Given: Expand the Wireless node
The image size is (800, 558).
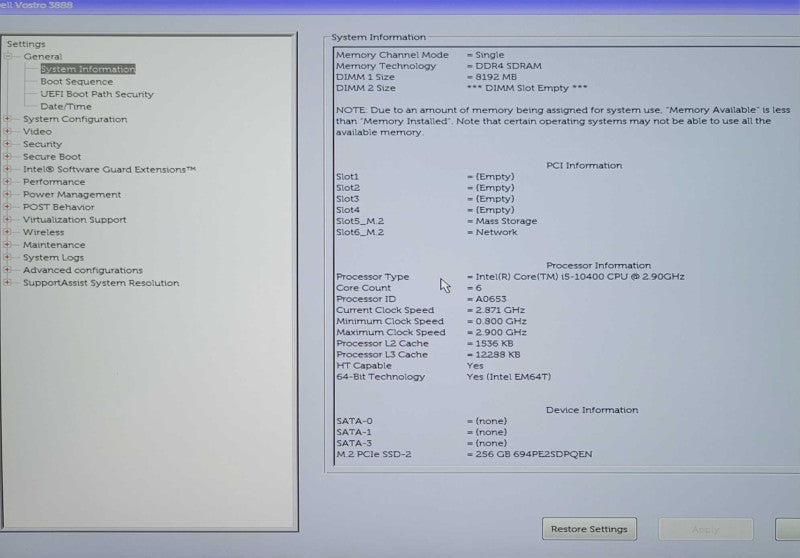Looking at the screenshot, I should coord(8,232).
